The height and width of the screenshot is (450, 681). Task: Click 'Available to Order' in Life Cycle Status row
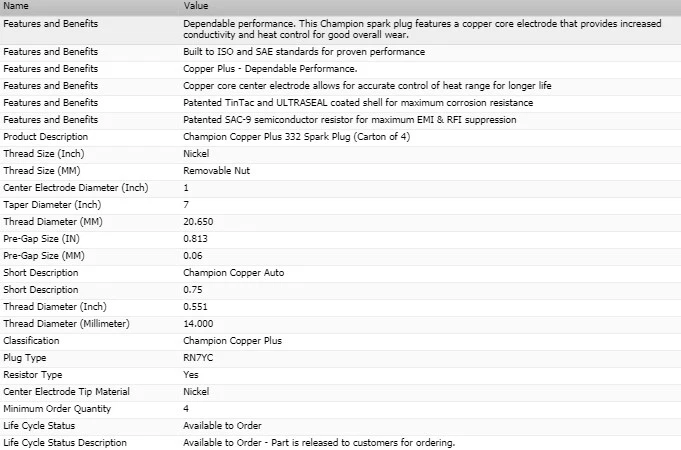(222, 426)
